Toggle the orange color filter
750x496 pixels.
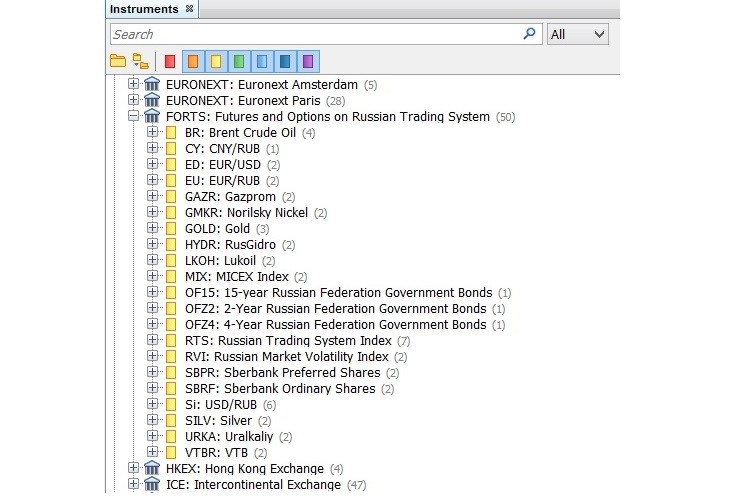(x=193, y=61)
